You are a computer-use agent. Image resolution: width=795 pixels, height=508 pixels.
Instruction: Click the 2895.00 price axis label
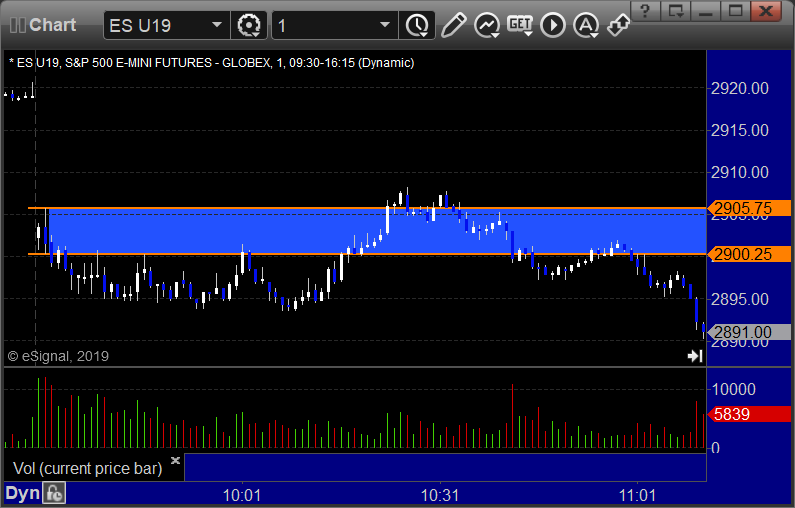(x=740, y=299)
